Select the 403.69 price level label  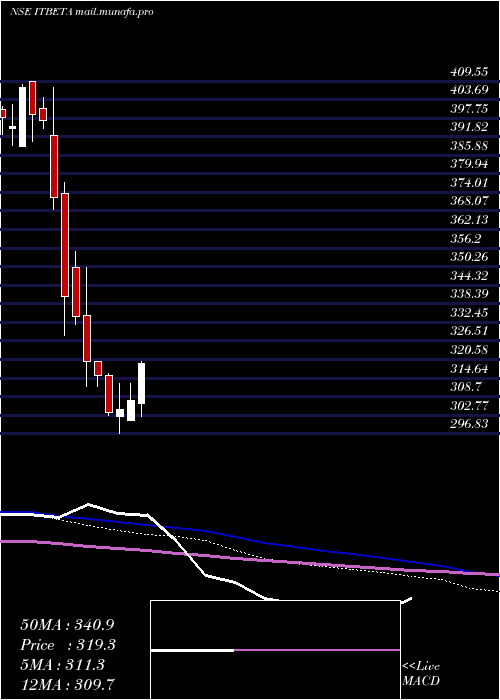click(468, 90)
